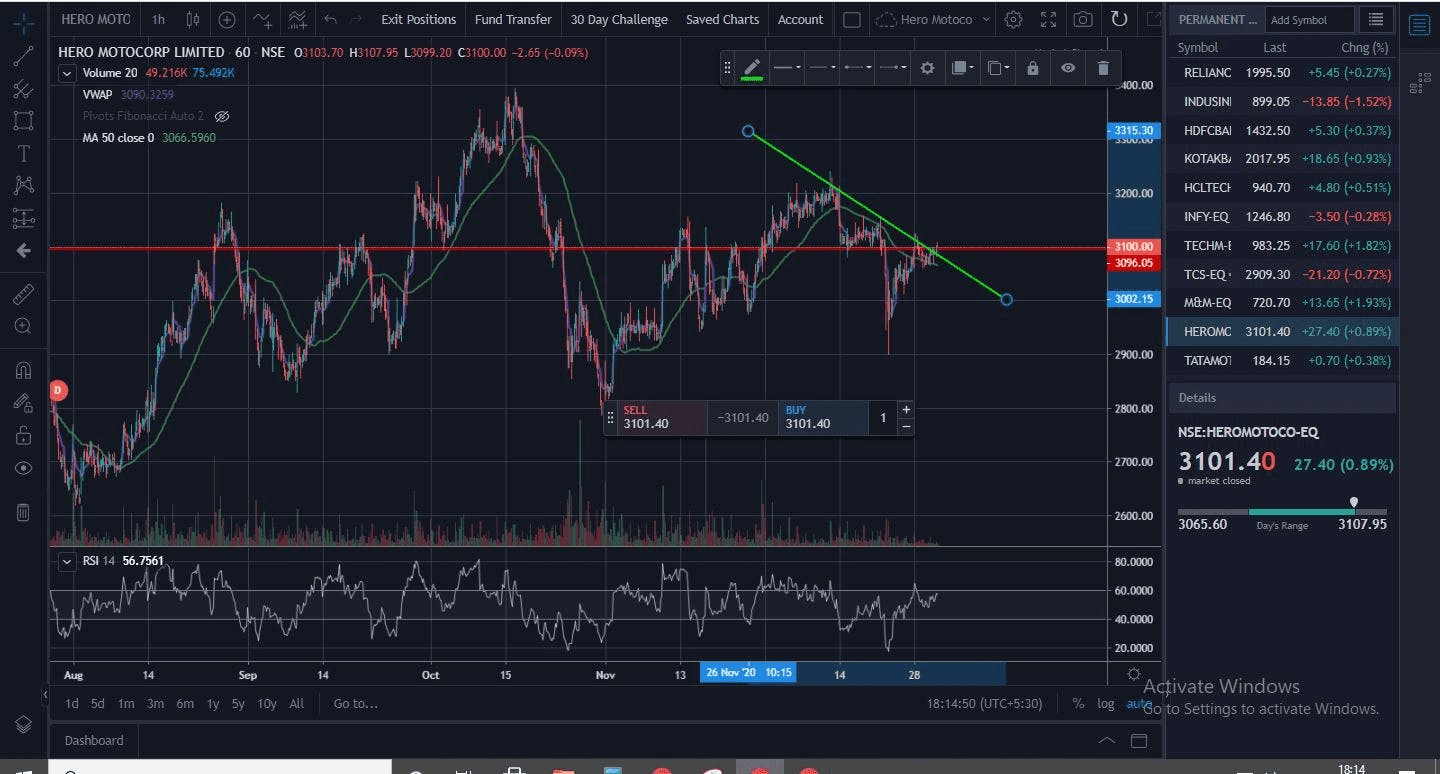Toggle log scale mode
Image resolution: width=1440 pixels, height=774 pixels.
point(1105,703)
